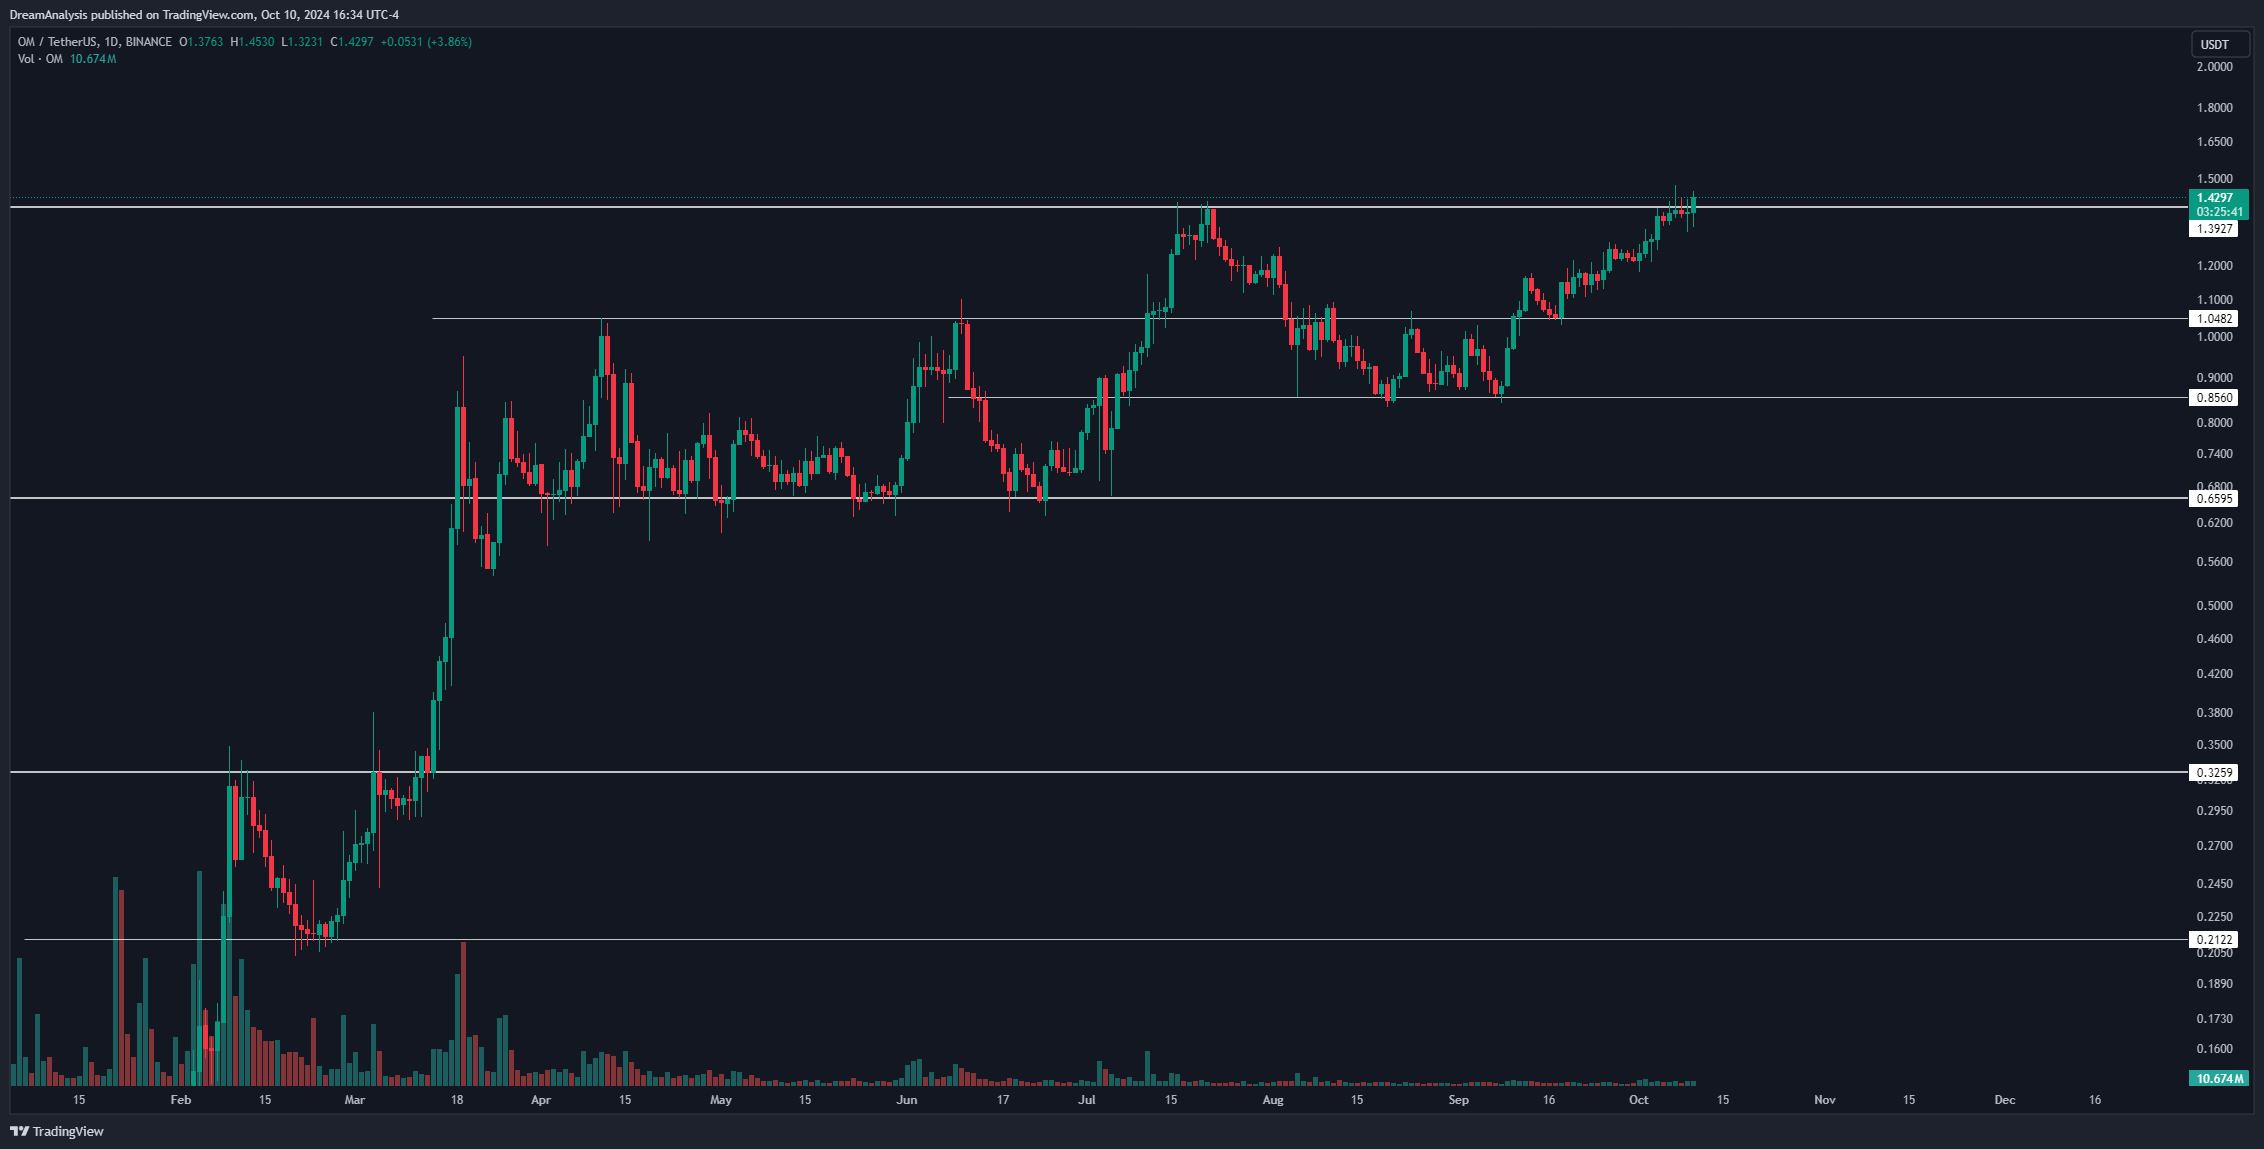The image size is (2264, 1149).
Task: Click the 1.8000 price scale tick
Action: [2214, 108]
